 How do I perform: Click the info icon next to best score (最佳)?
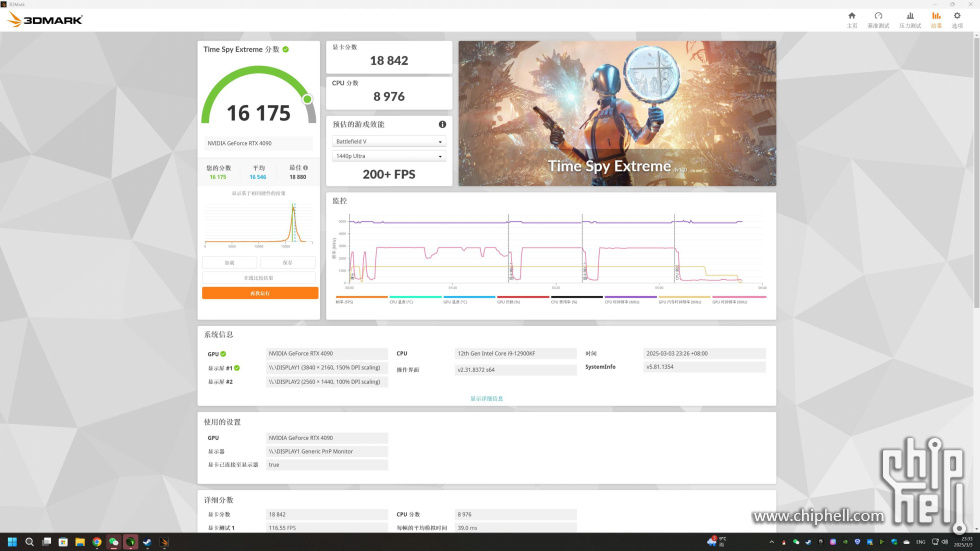(x=306, y=167)
